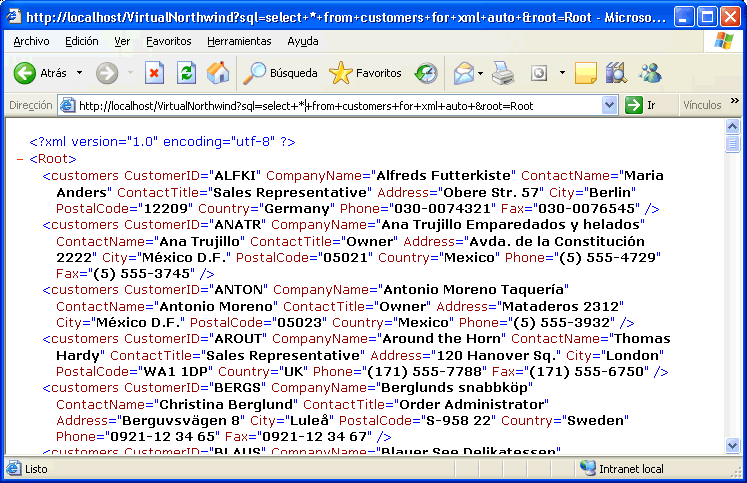Click the CustomerID value "ALFKI"
Viewport: 747px width, 483px height.
pos(237,176)
